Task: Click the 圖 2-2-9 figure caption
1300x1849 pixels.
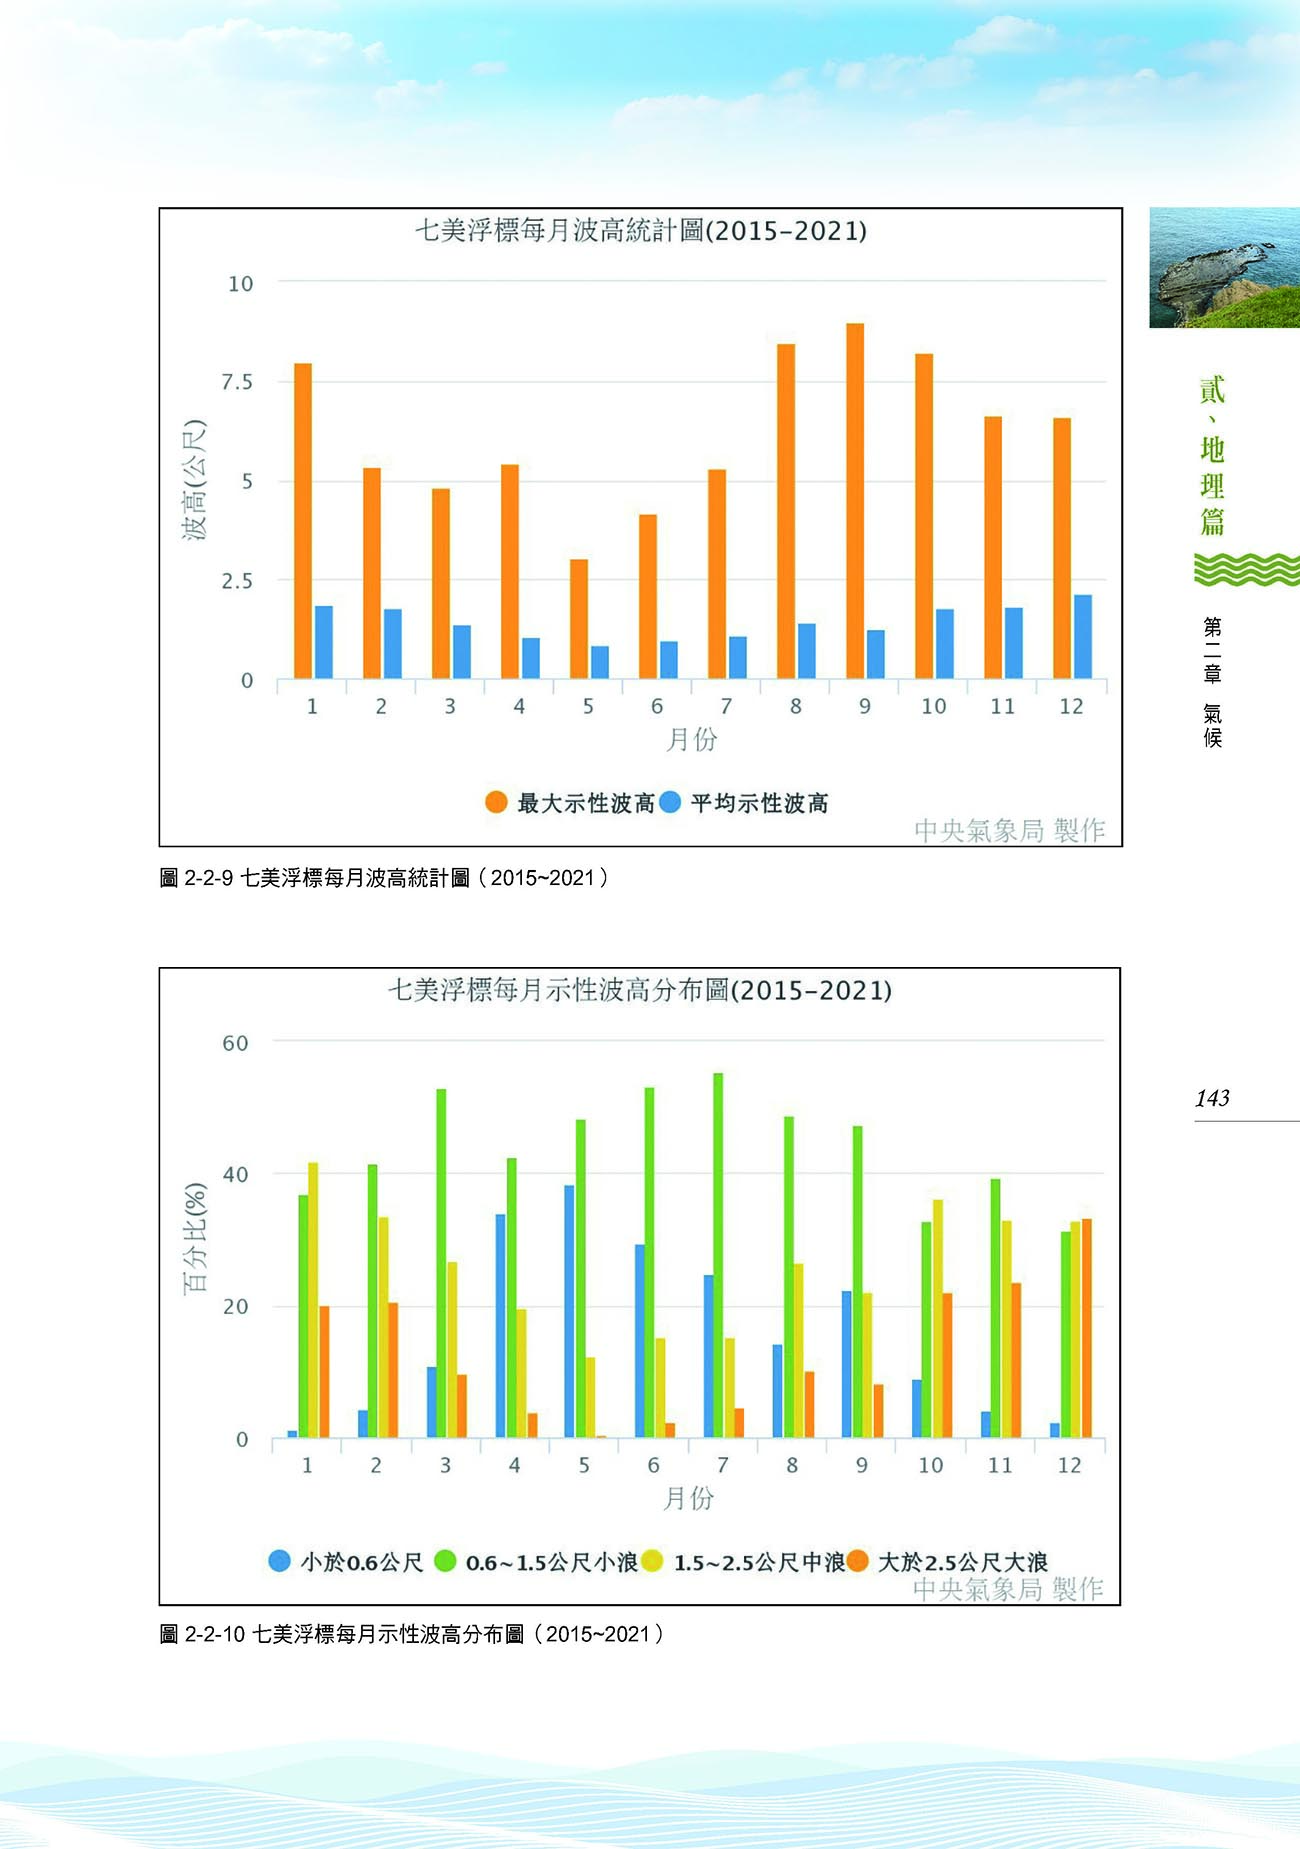Action: 384,878
